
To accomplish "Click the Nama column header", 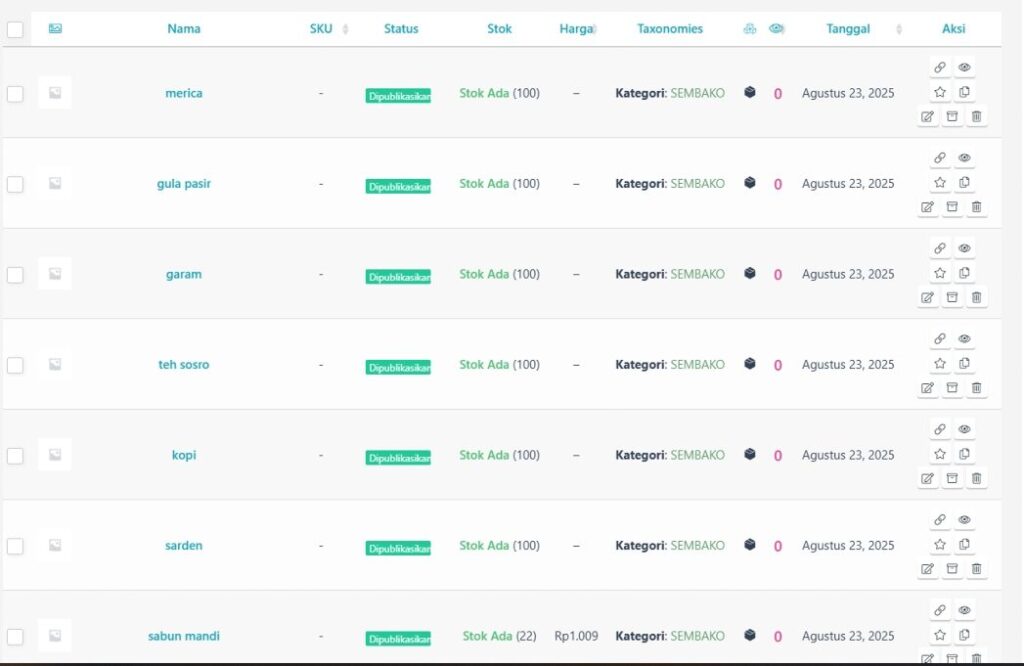I will coord(184,29).
